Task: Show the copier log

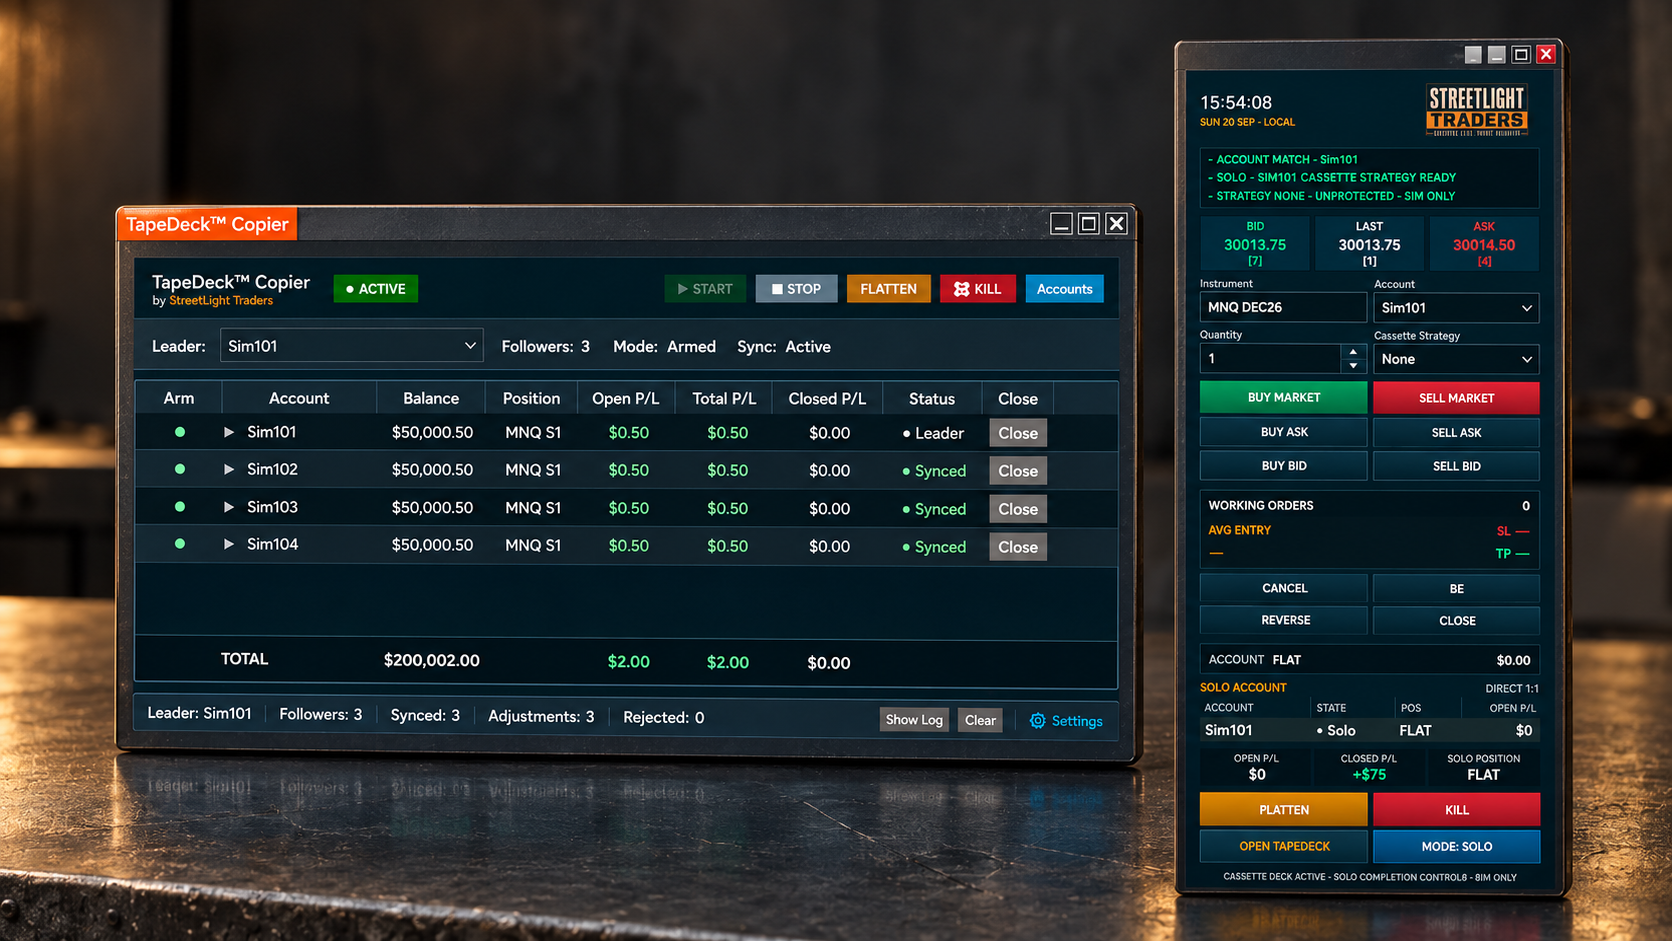Action: (x=914, y=720)
